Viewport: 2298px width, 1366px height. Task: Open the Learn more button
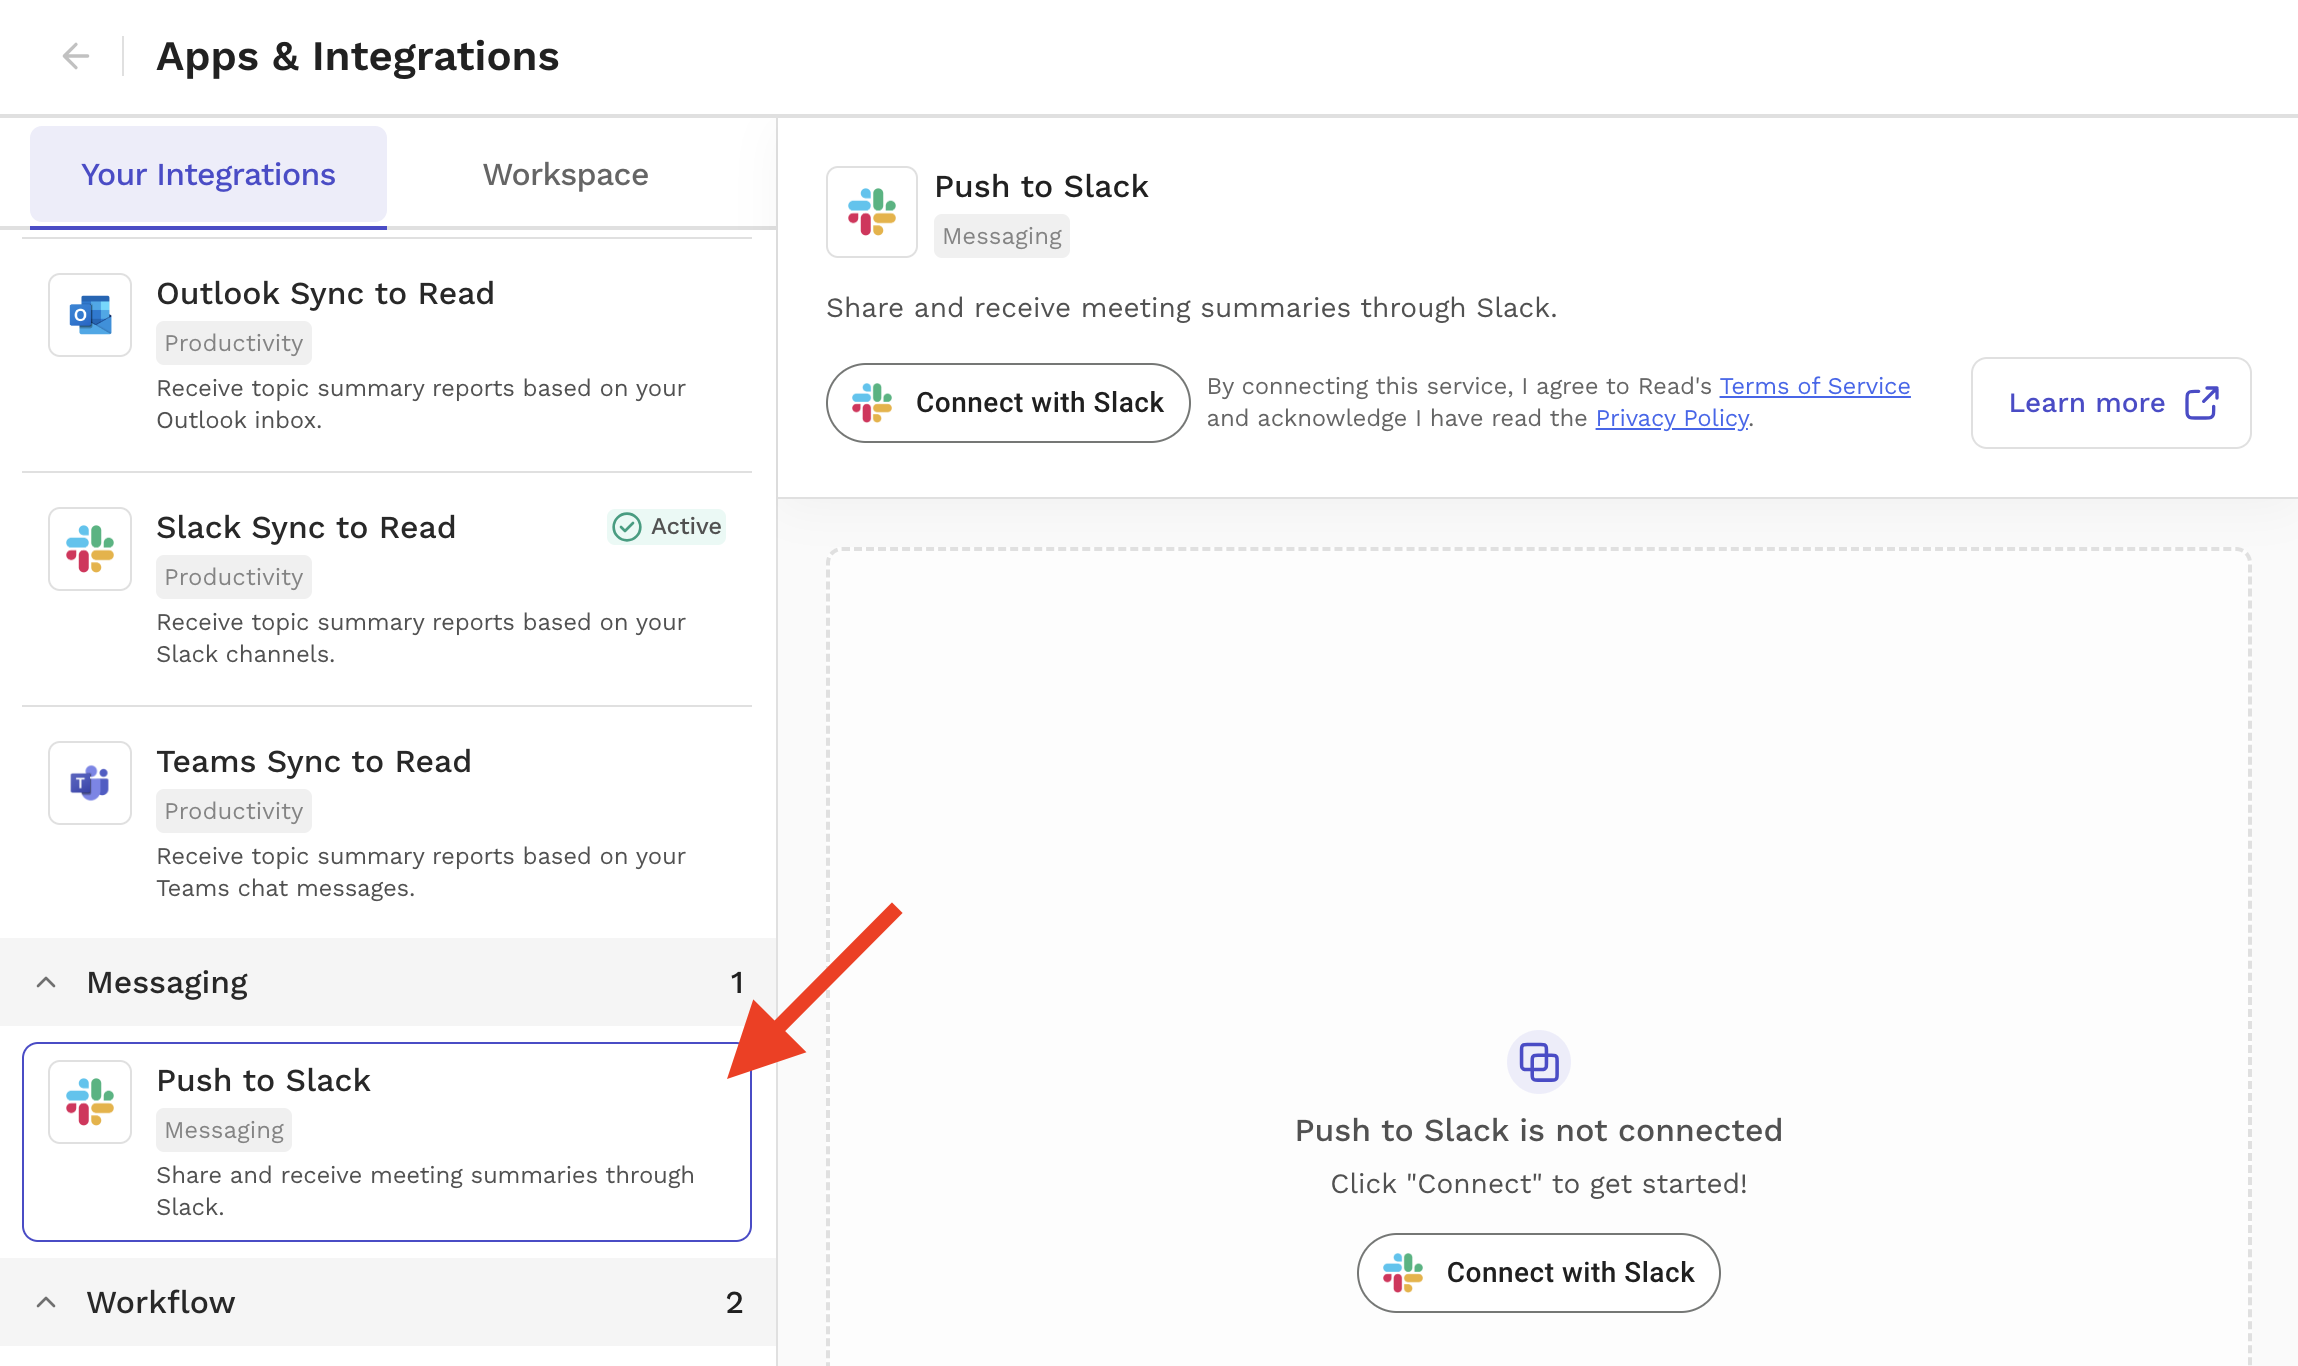click(x=2111, y=403)
